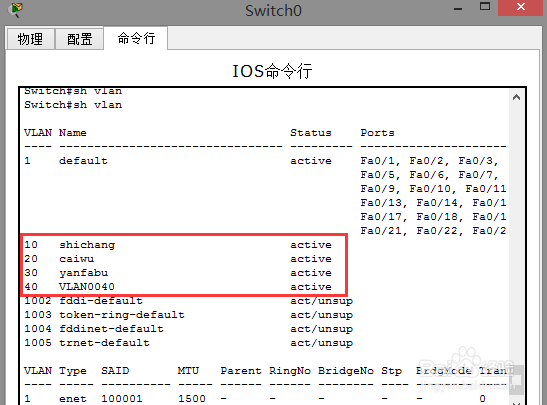Click the 'Fa0/22,' port entry

click(440, 231)
